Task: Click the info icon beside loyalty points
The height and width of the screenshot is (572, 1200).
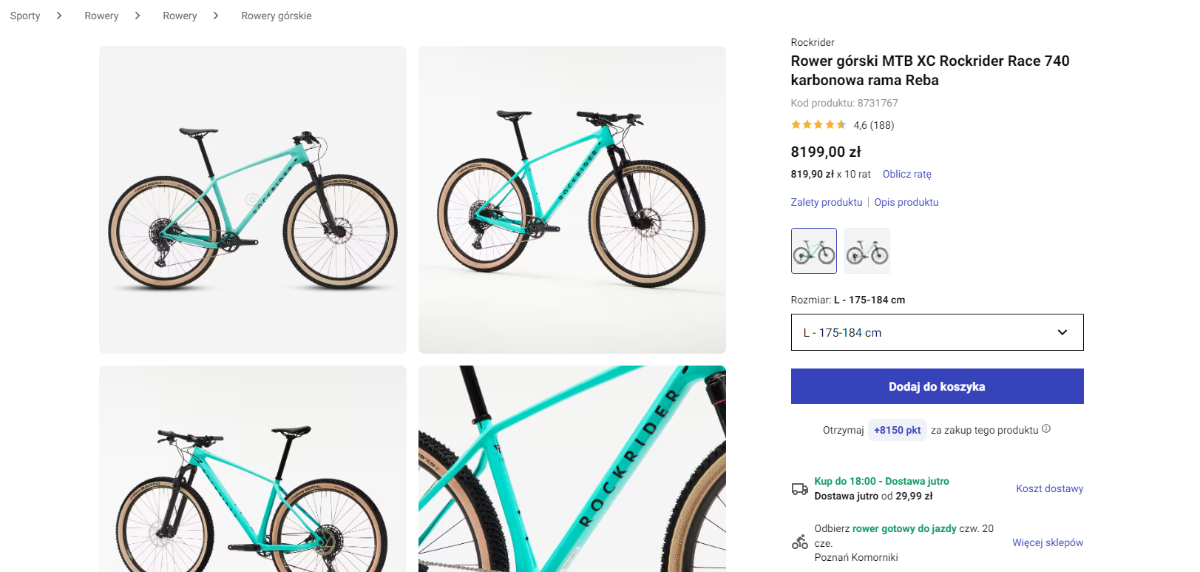Action: pyautogui.click(x=1046, y=429)
